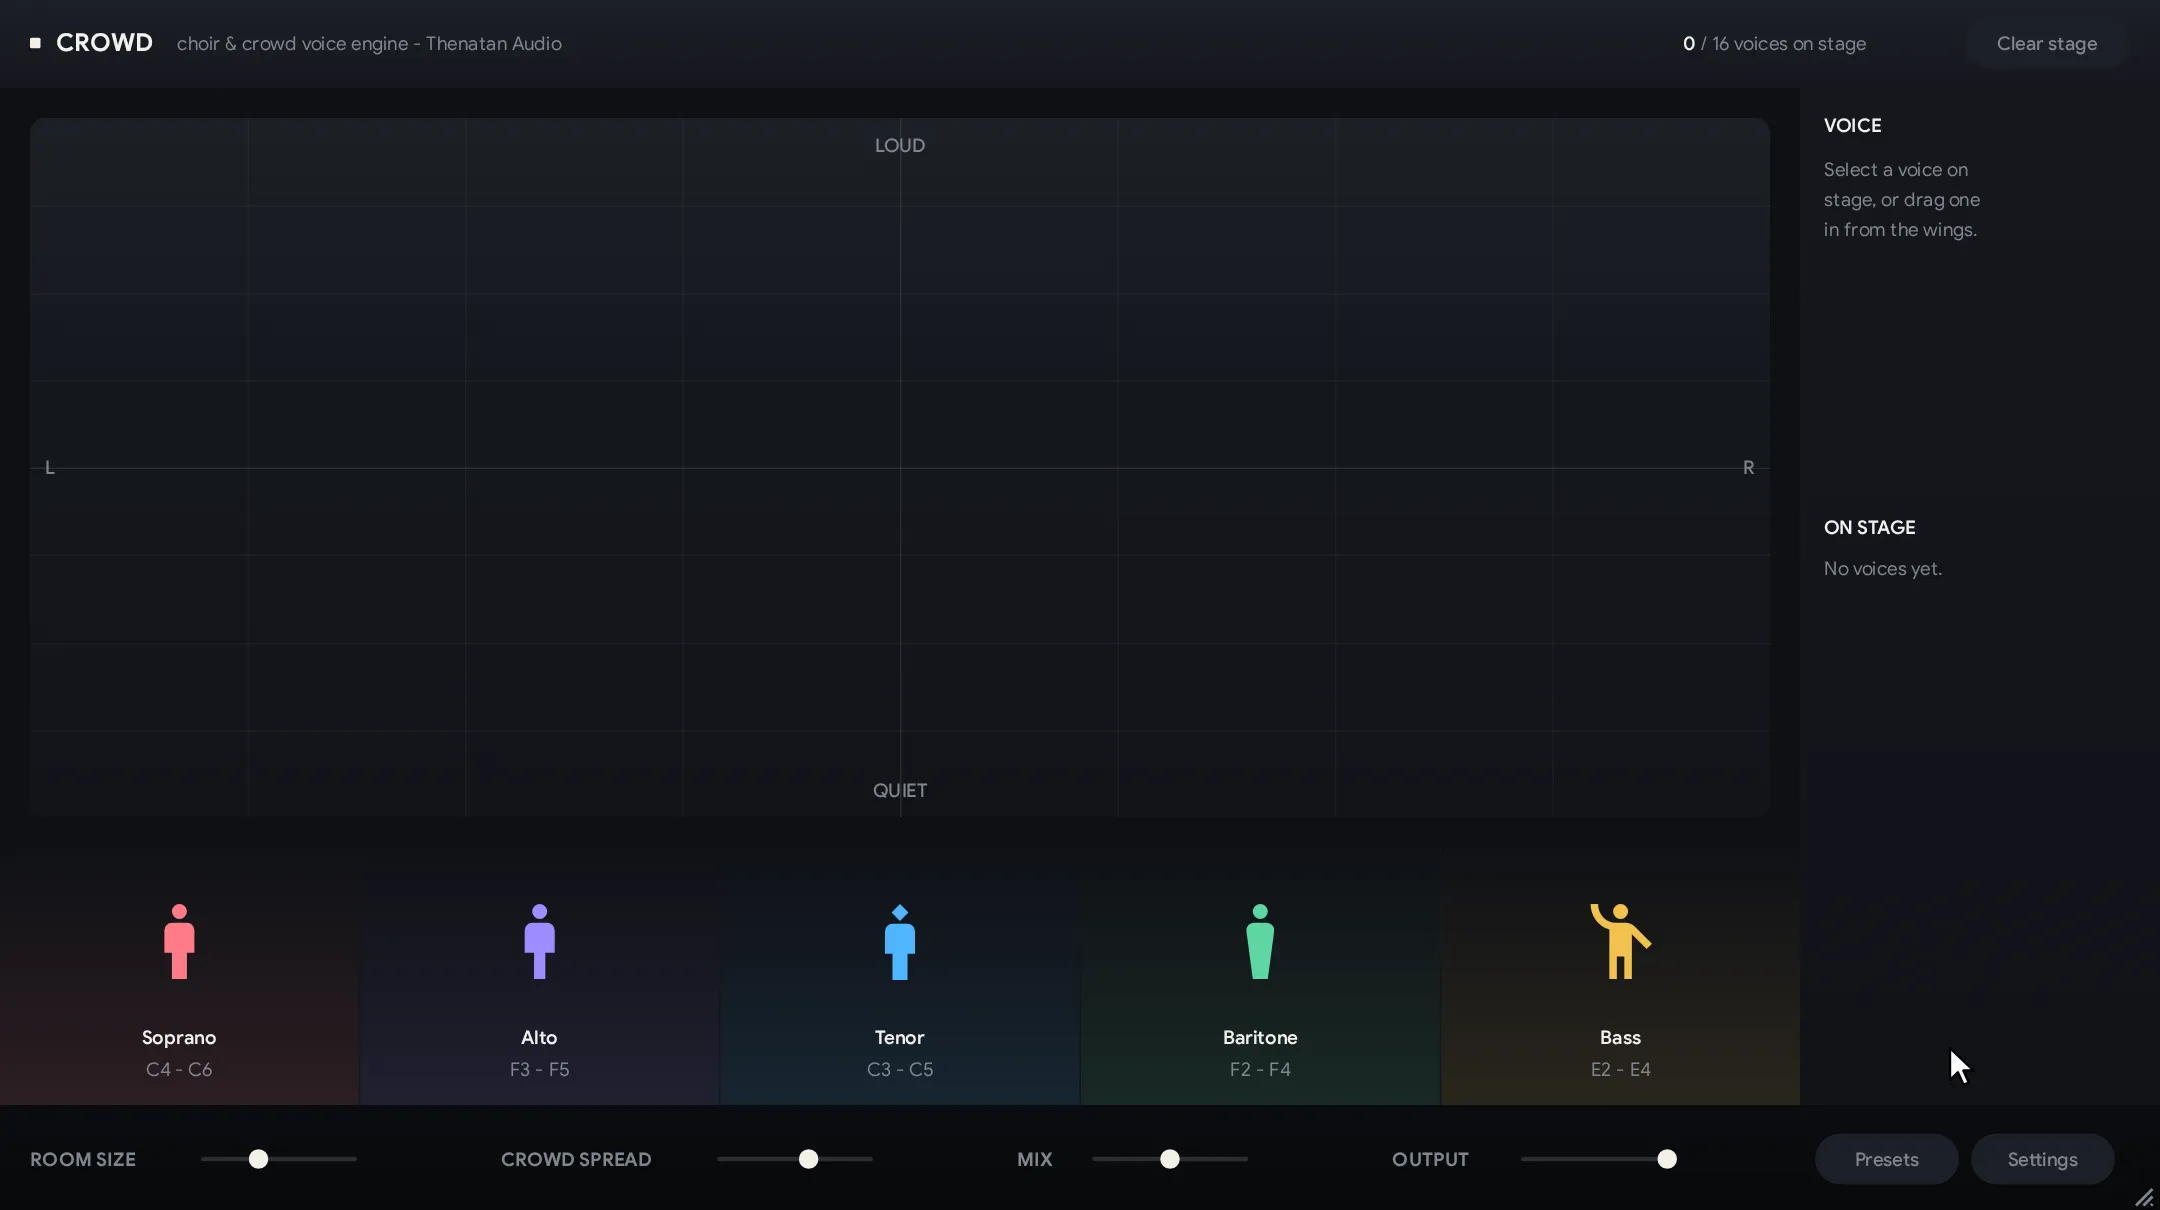The image size is (2160, 1210).
Task: Click the Mix slider handle
Action: coord(1169,1159)
